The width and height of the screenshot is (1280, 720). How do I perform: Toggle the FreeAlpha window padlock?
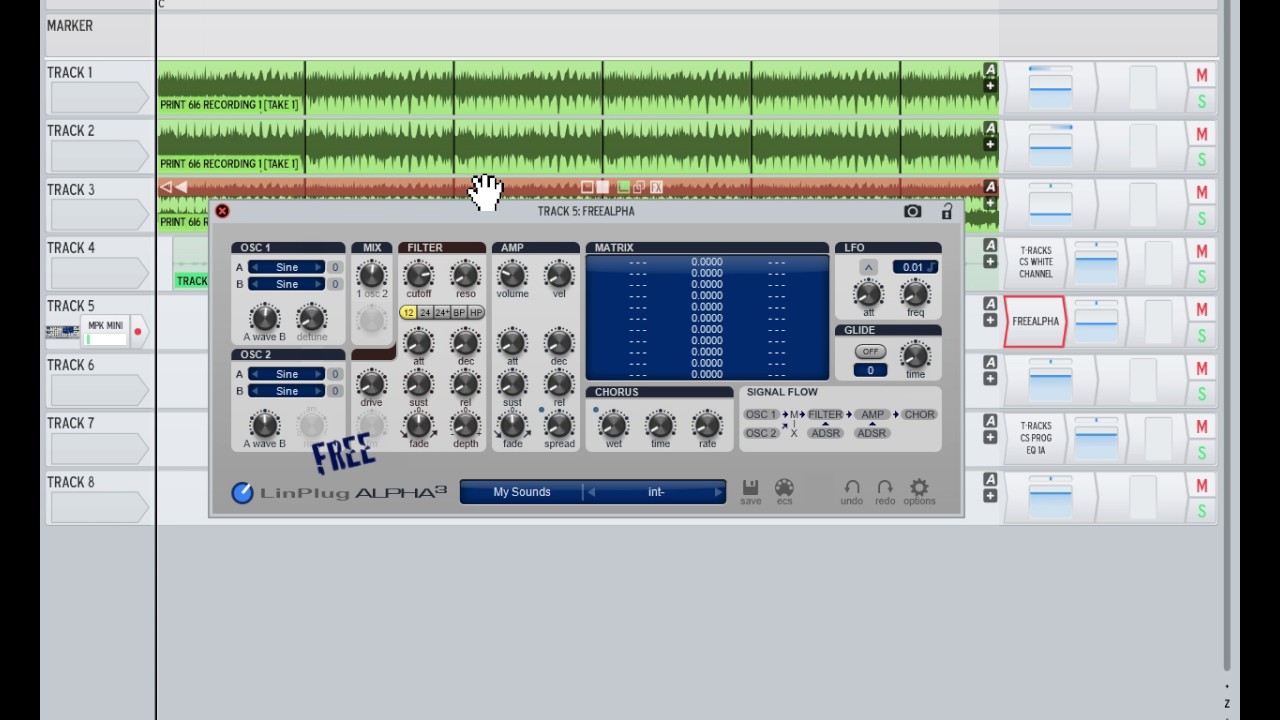click(x=947, y=211)
